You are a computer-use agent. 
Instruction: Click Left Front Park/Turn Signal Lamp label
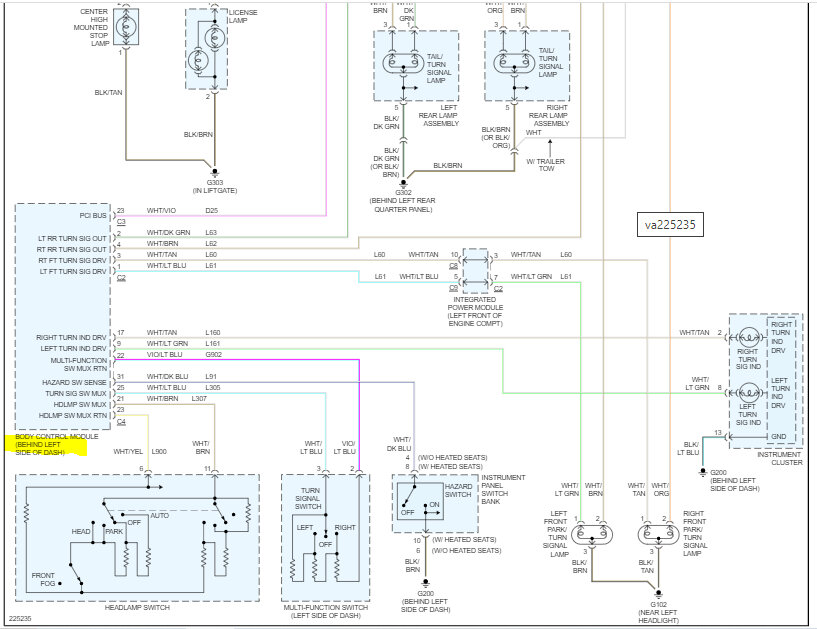pos(555,534)
